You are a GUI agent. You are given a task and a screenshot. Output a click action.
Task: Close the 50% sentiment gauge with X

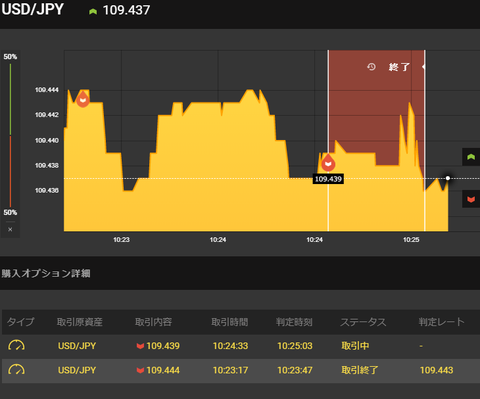pyautogui.click(x=10, y=229)
